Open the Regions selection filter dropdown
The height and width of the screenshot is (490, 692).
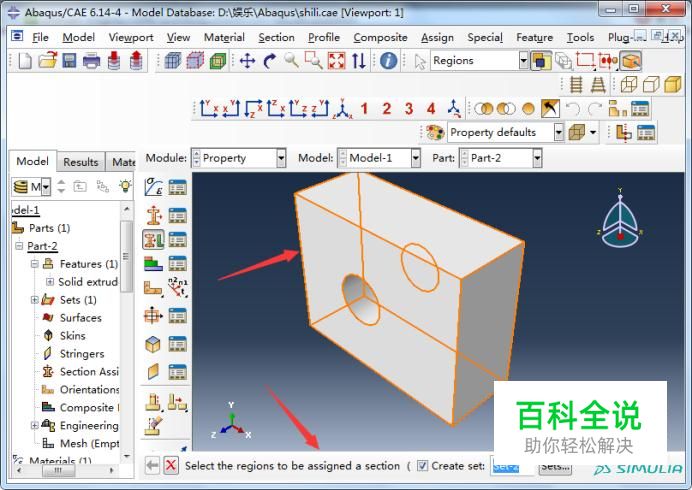[x=523, y=60]
